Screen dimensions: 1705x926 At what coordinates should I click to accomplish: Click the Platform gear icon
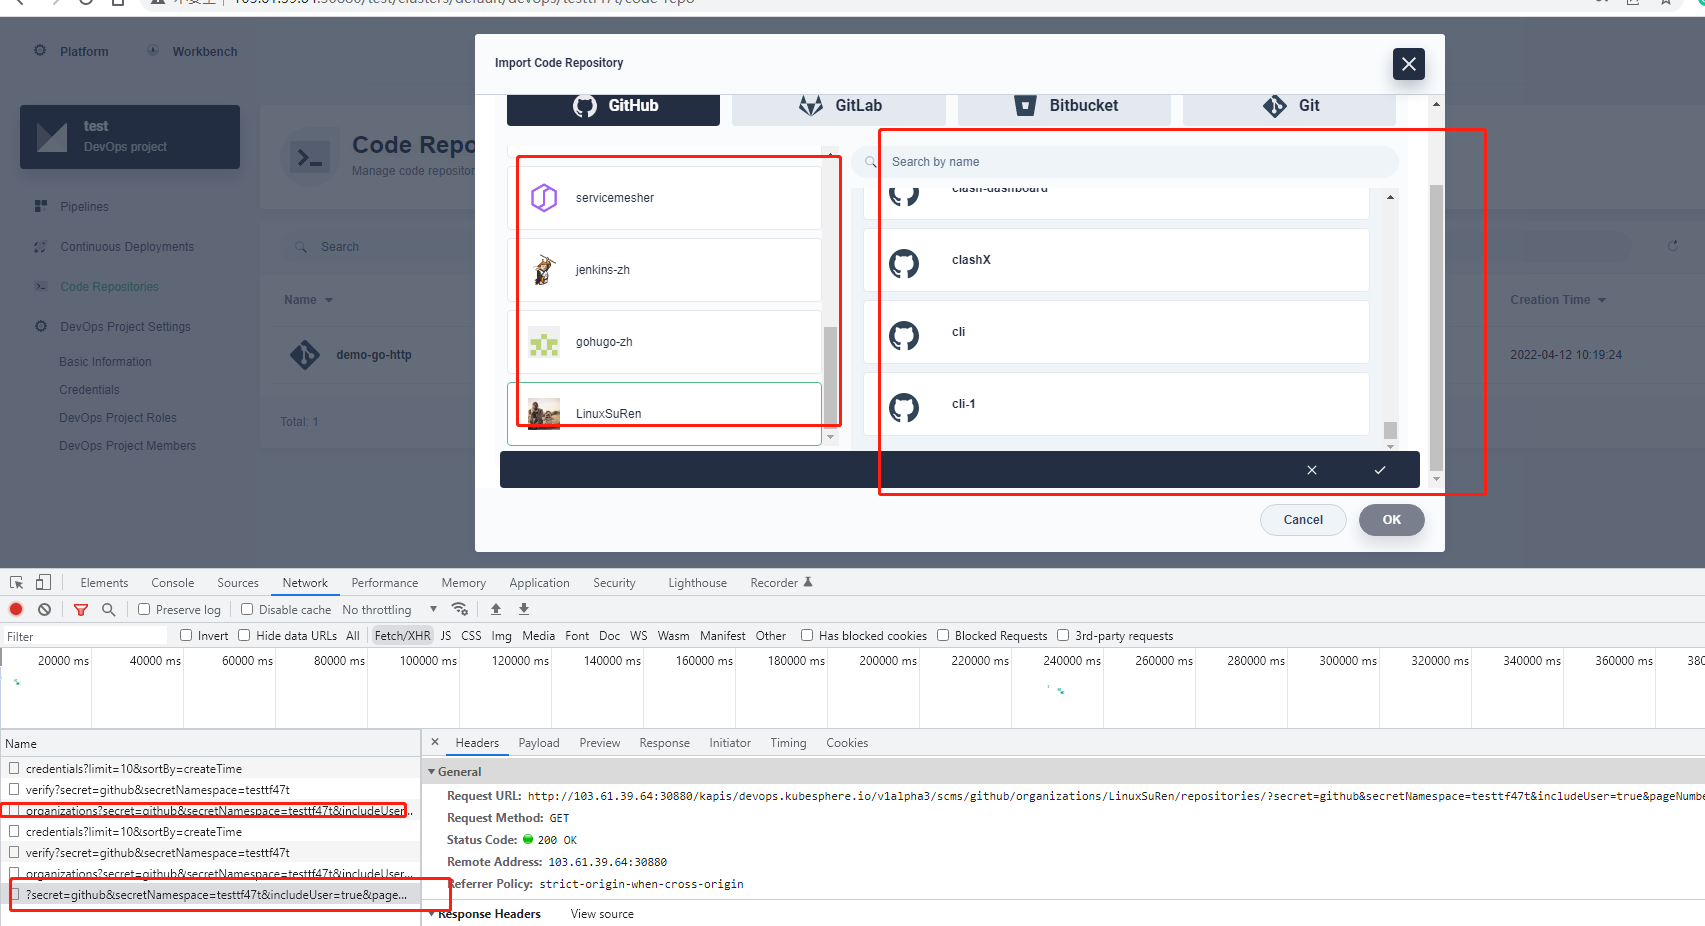click(x=40, y=51)
